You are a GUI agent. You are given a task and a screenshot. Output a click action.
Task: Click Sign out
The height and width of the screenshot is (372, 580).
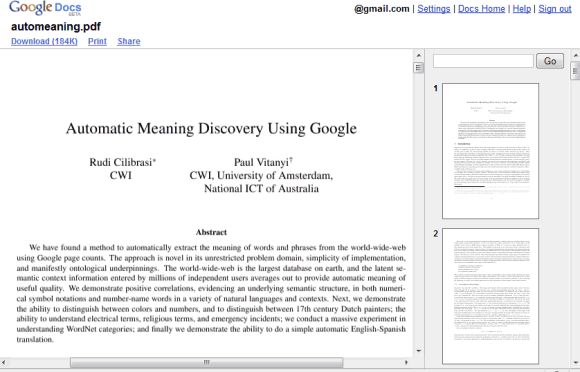(555, 9)
